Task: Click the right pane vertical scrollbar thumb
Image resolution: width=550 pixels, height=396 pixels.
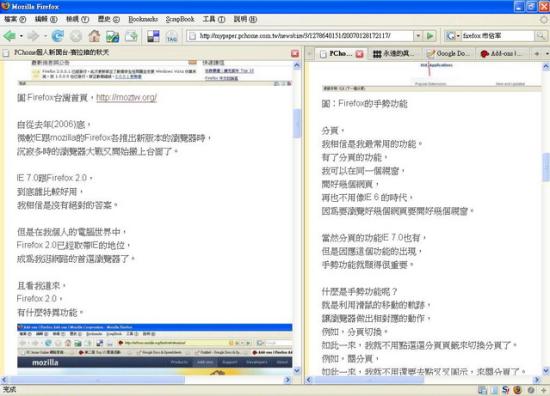Action: point(546,167)
